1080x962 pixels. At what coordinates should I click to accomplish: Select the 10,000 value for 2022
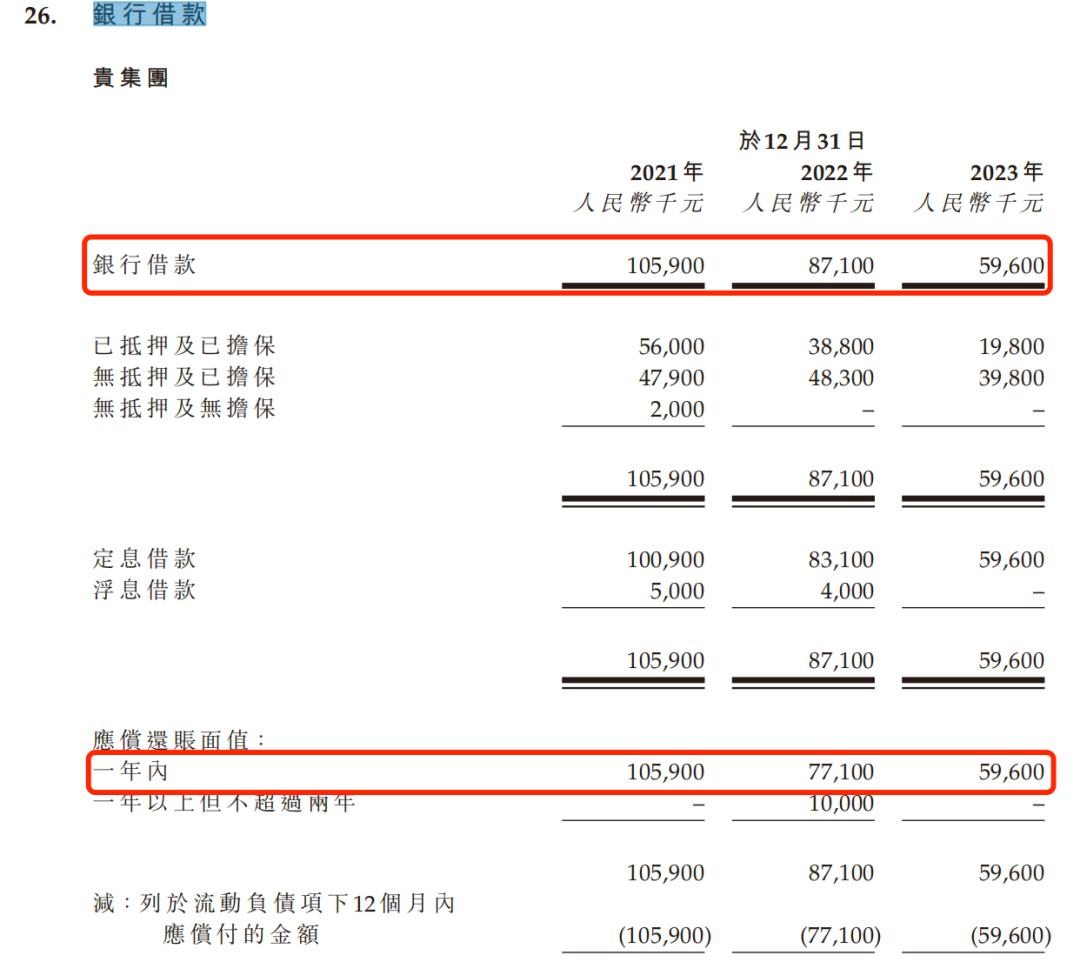[x=840, y=804]
